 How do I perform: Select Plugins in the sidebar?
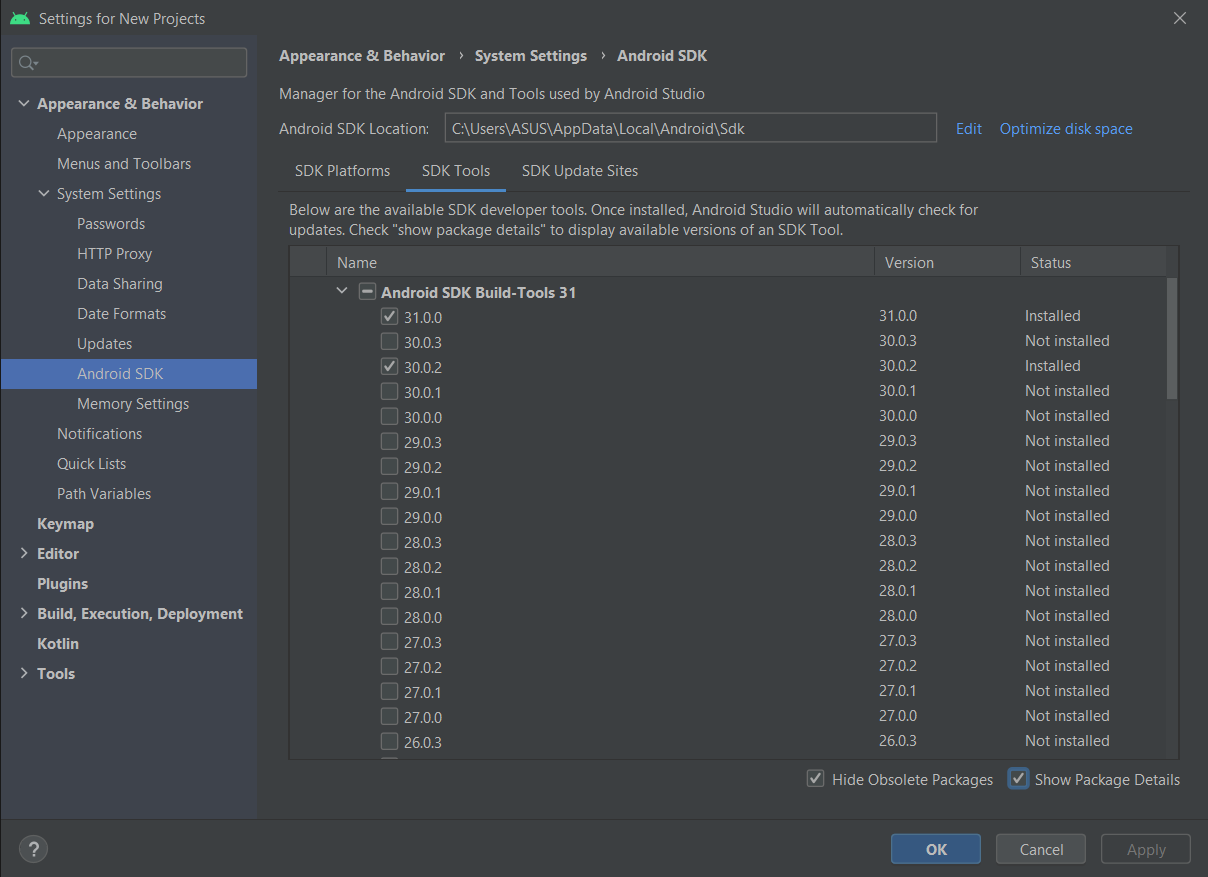click(x=62, y=584)
